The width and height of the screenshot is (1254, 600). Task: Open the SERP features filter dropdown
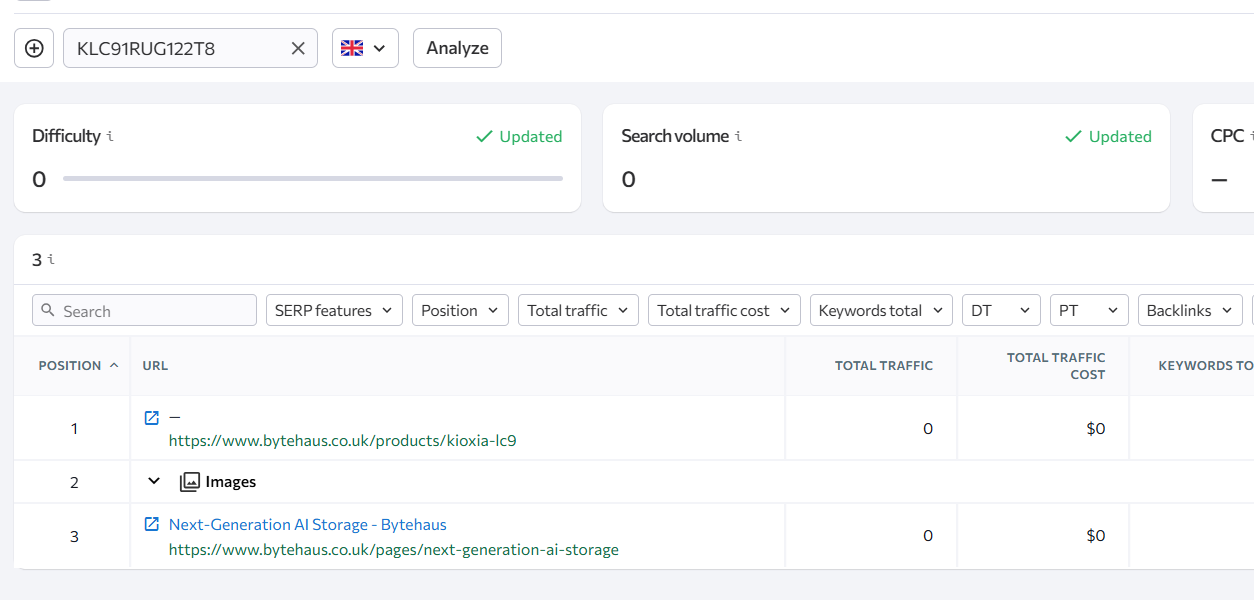point(334,311)
